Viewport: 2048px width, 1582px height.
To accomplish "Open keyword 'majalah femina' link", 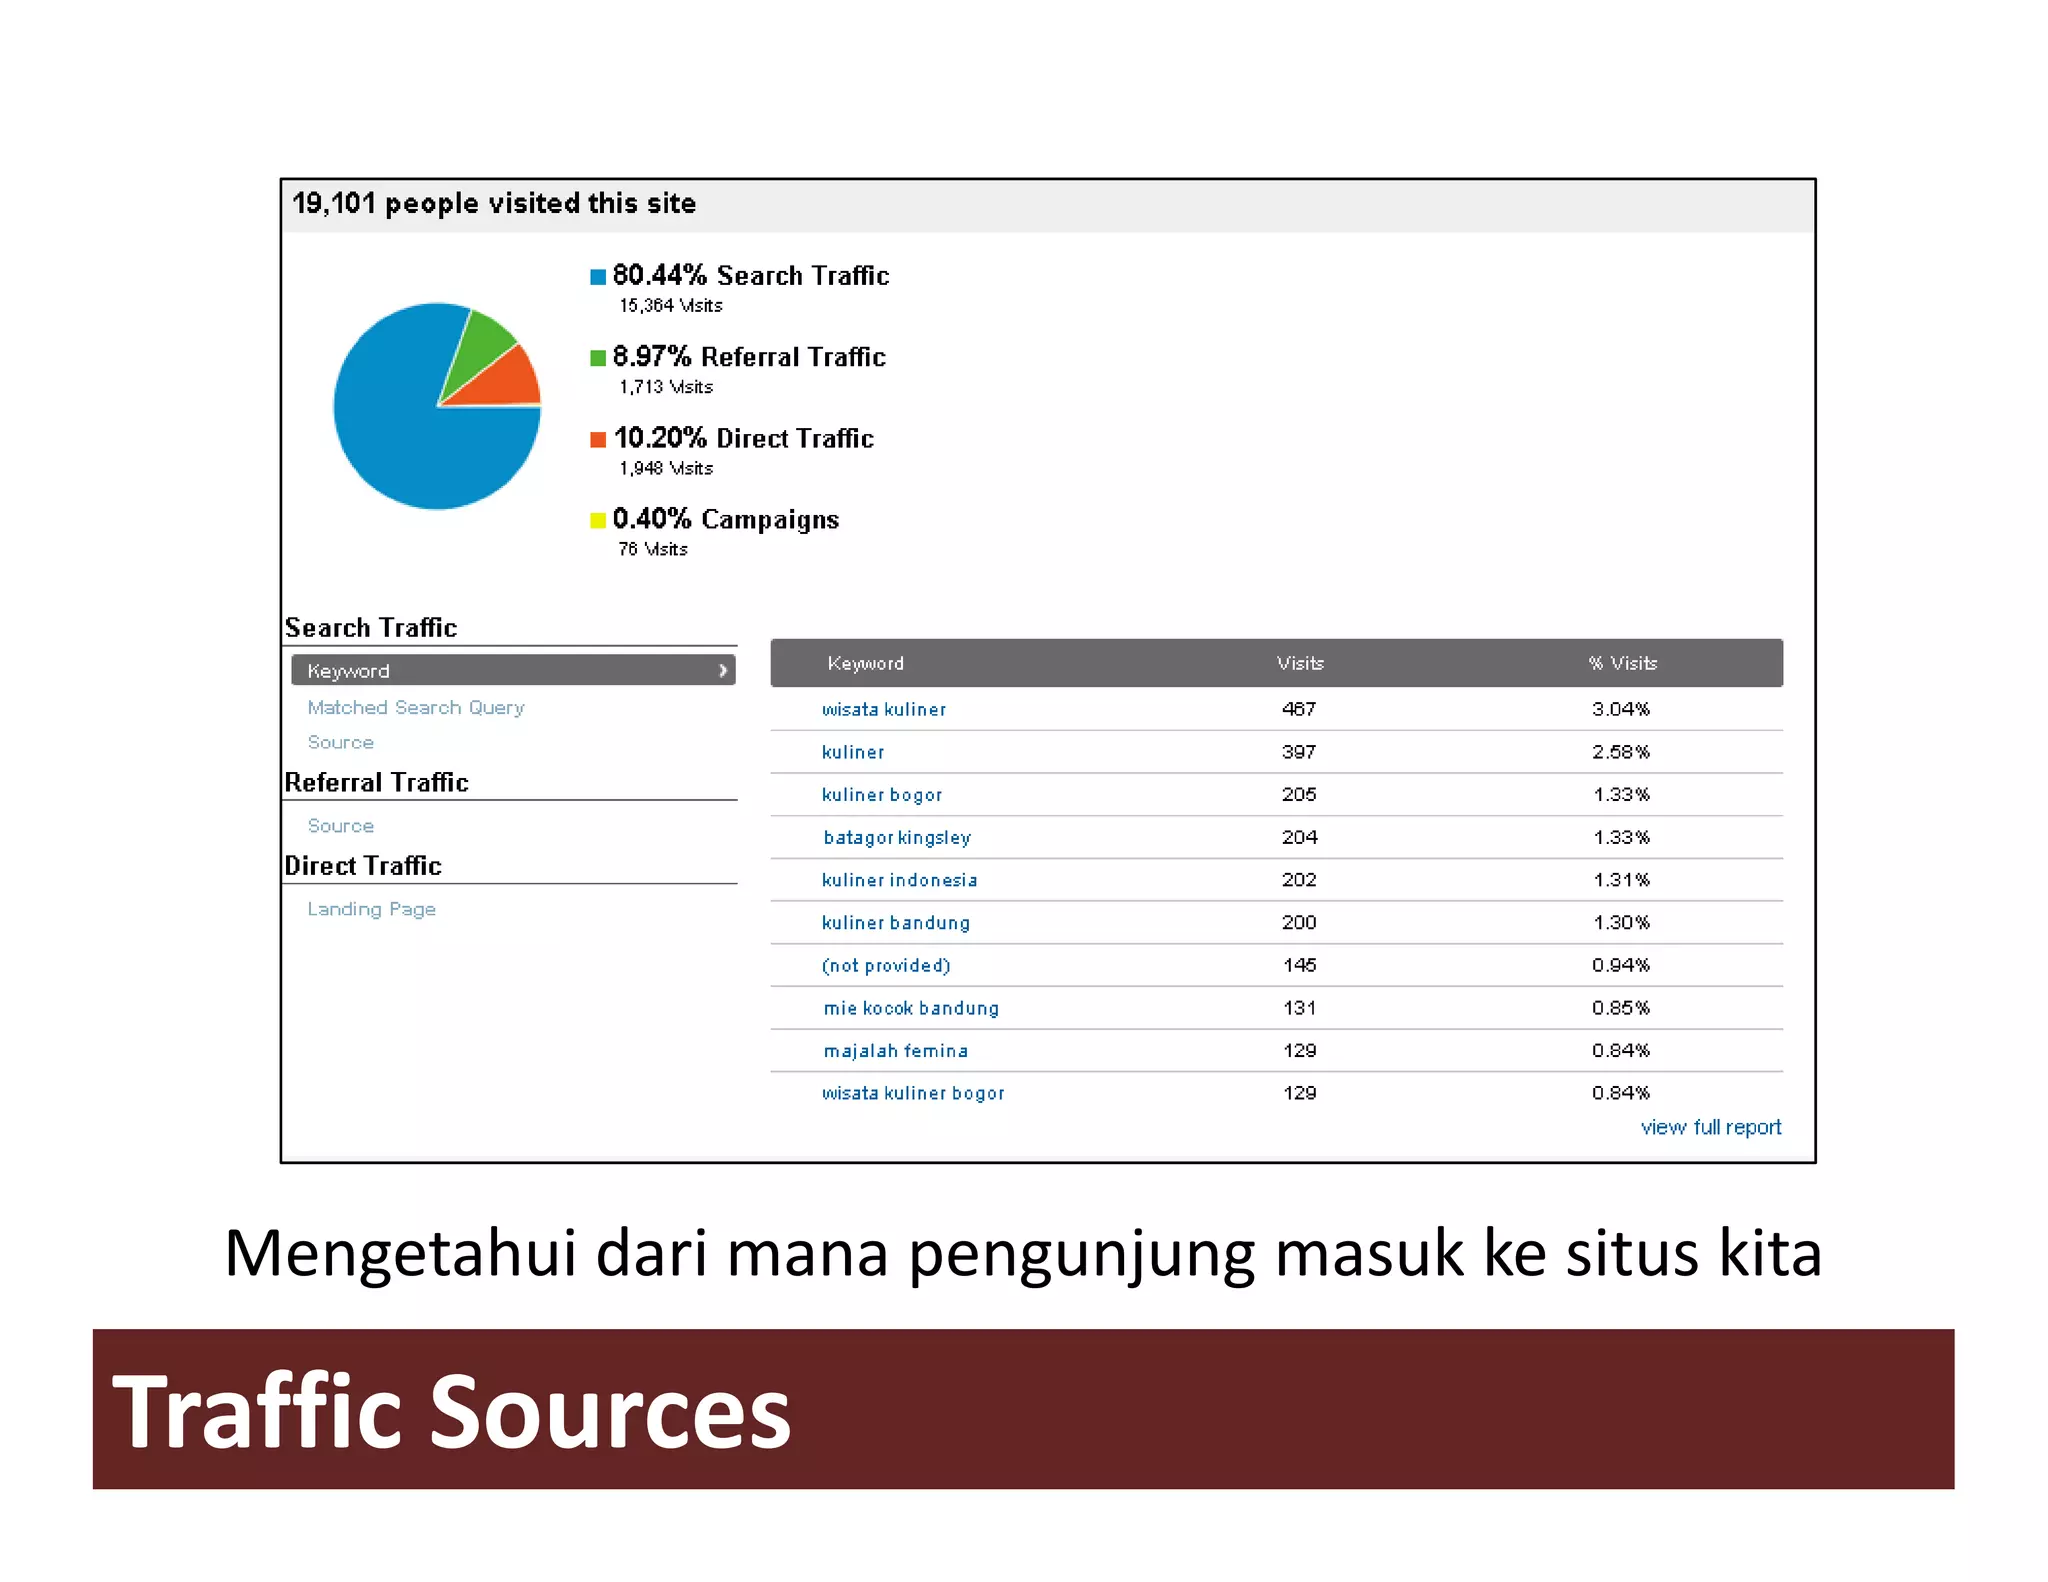I will point(896,1051).
